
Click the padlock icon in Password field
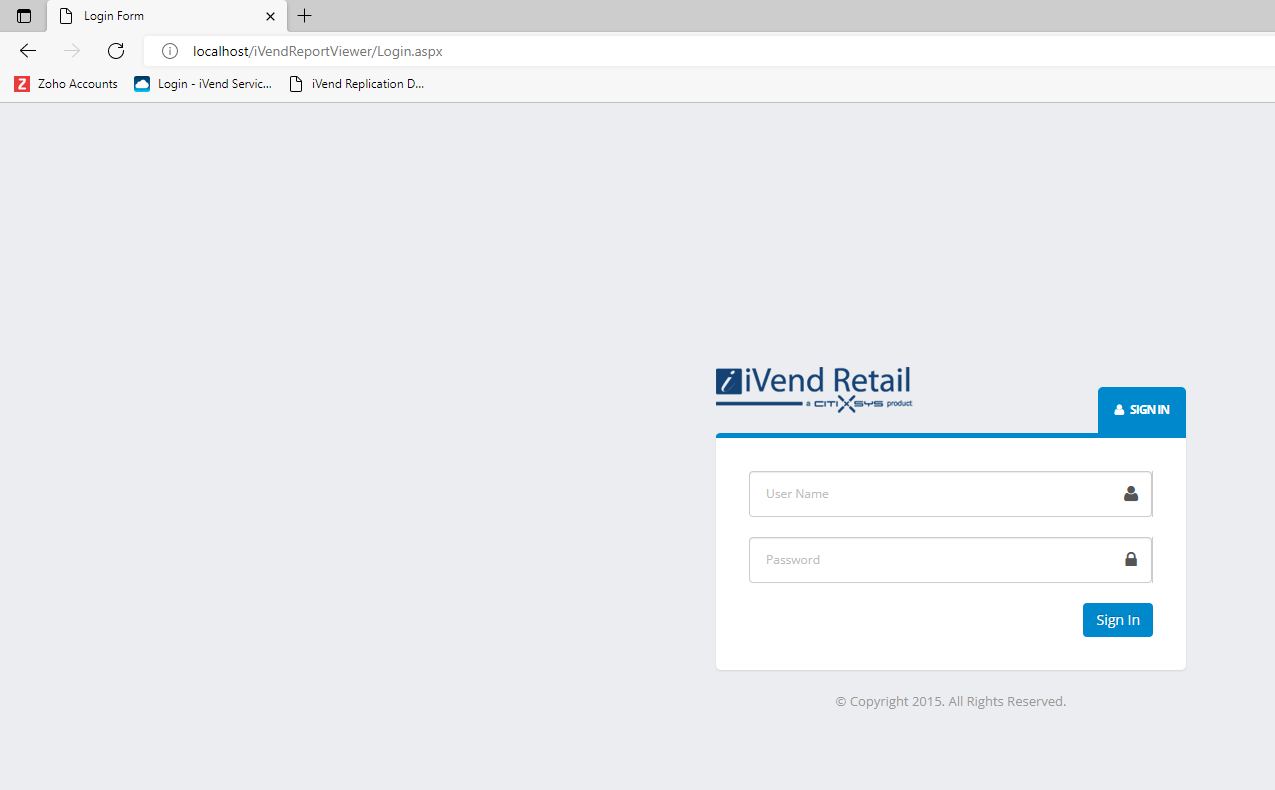click(1131, 559)
